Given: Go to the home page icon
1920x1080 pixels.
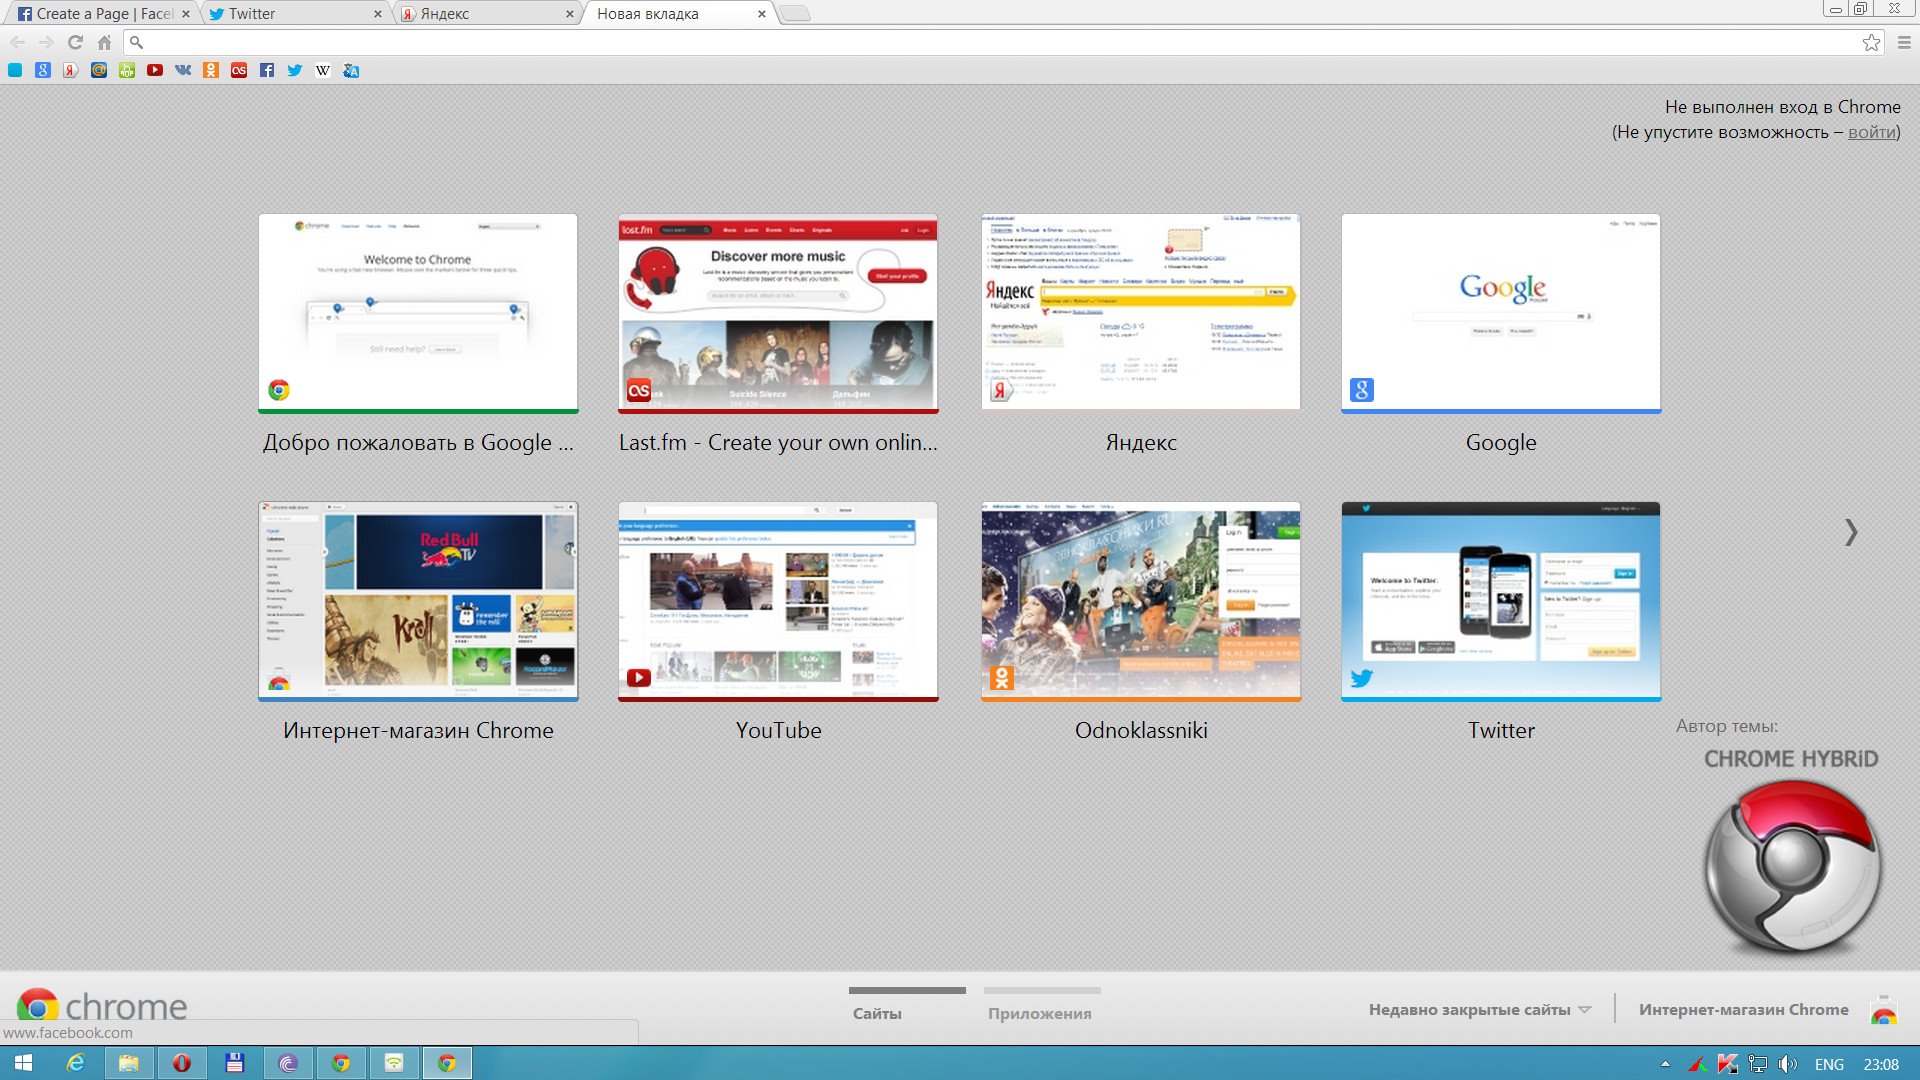Looking at the screenshot, I should tap(104, 42).
